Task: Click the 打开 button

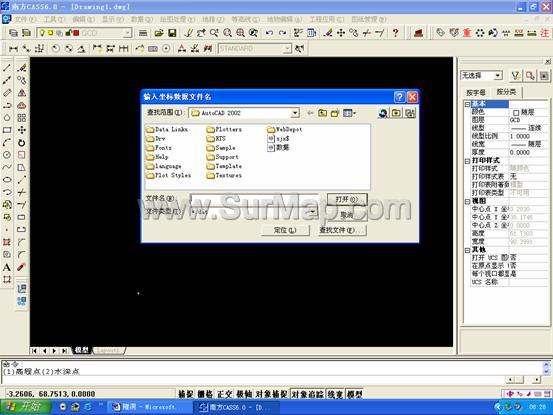Action: (347, 199)
